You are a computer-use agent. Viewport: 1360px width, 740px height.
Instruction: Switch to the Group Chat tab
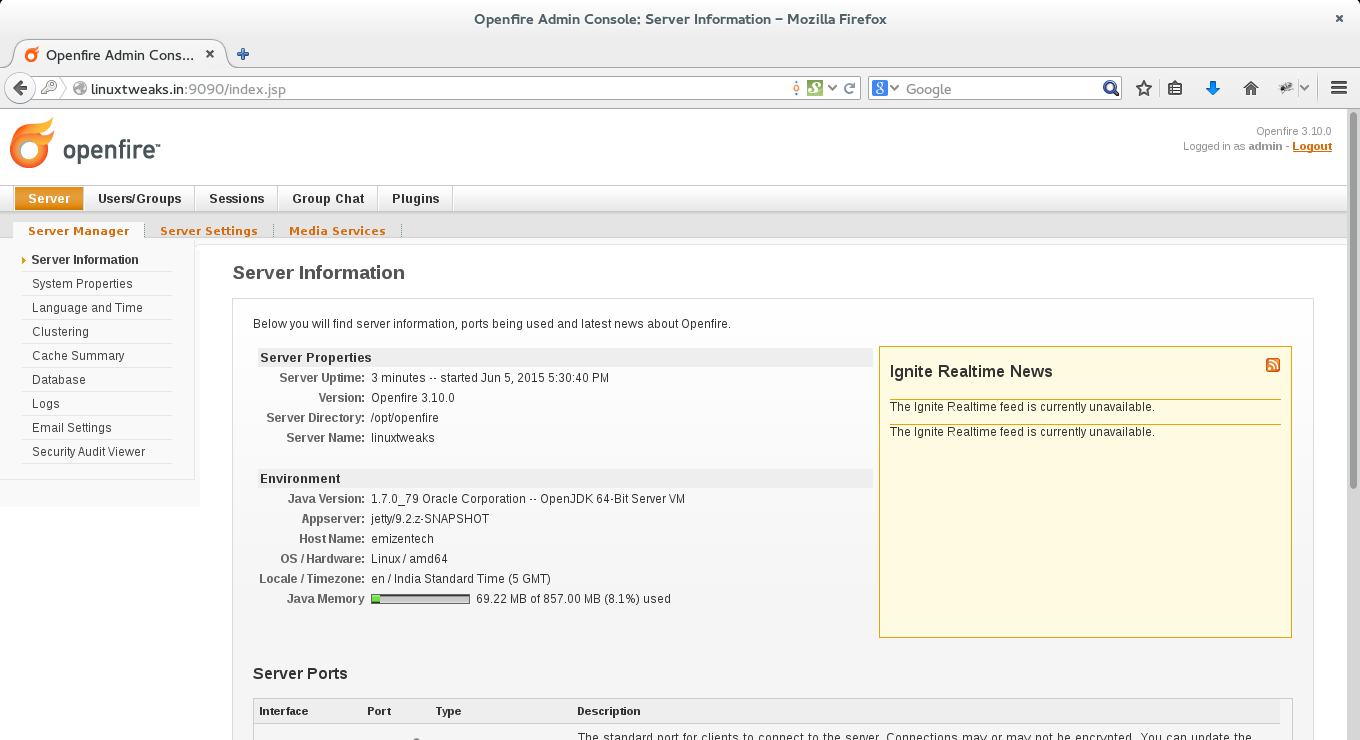tap(328, 198)
